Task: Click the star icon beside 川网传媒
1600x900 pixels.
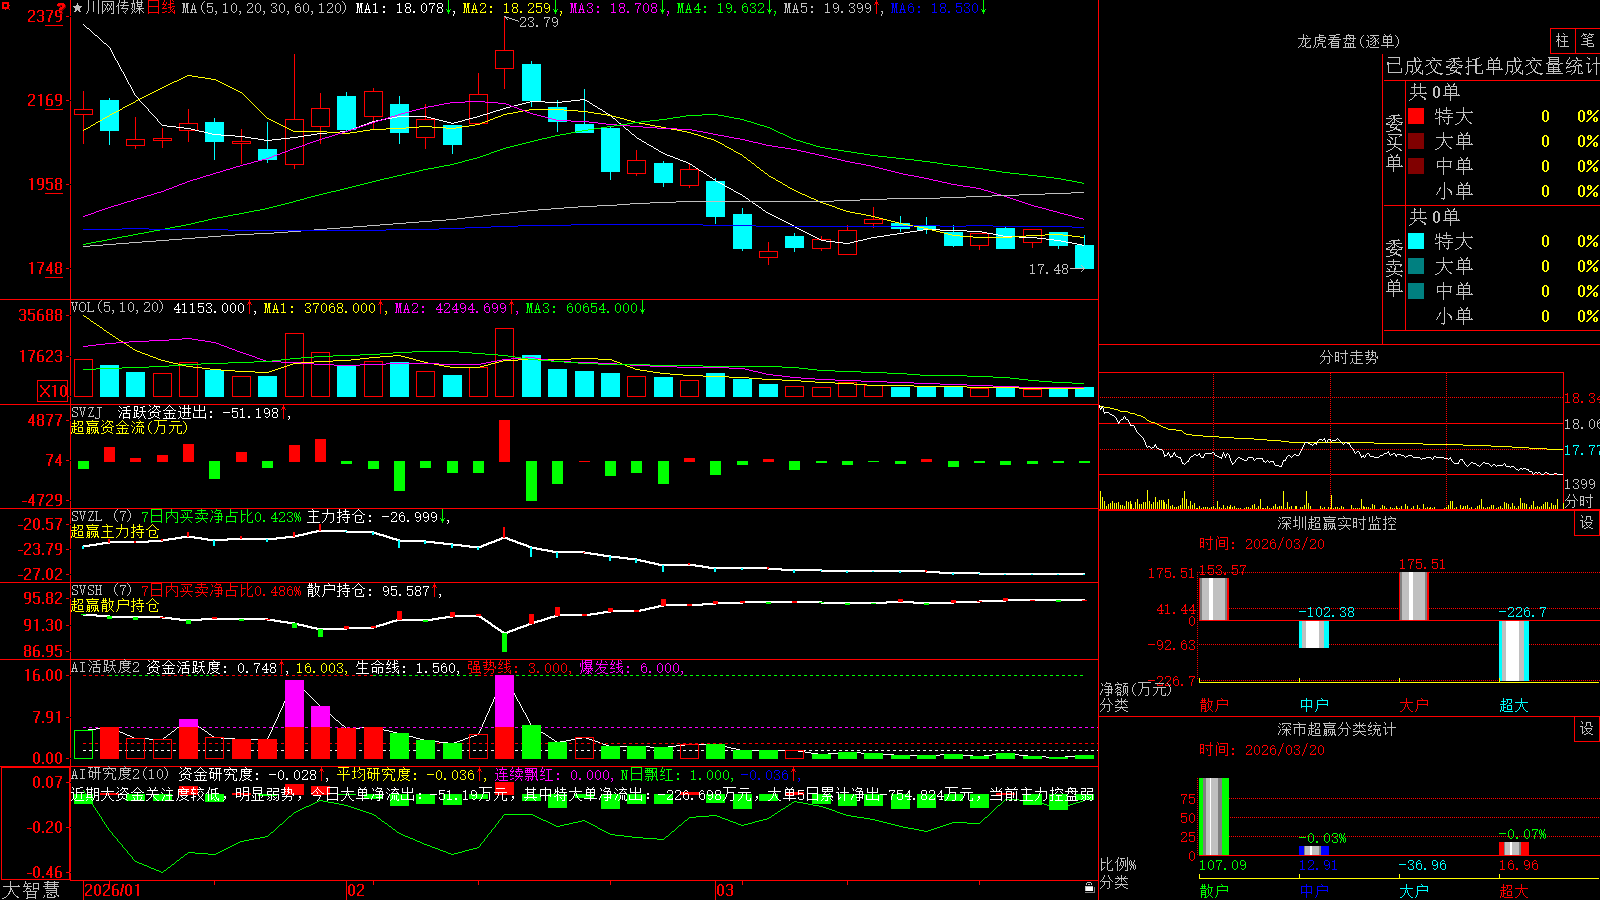Action: [77, 8]
